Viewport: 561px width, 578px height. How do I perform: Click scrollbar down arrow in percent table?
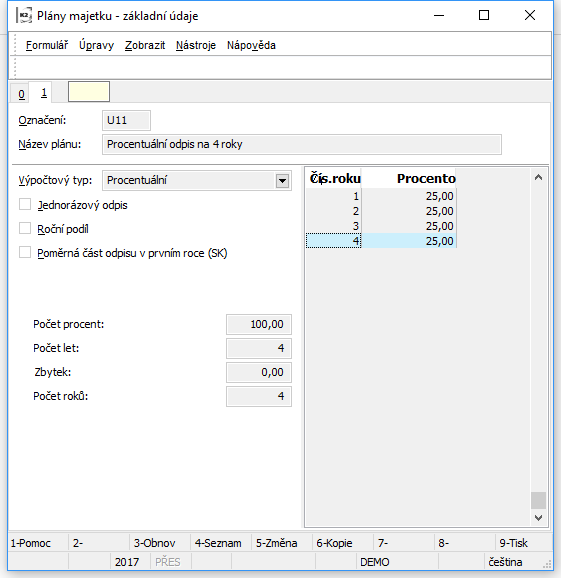click(538, 518)
